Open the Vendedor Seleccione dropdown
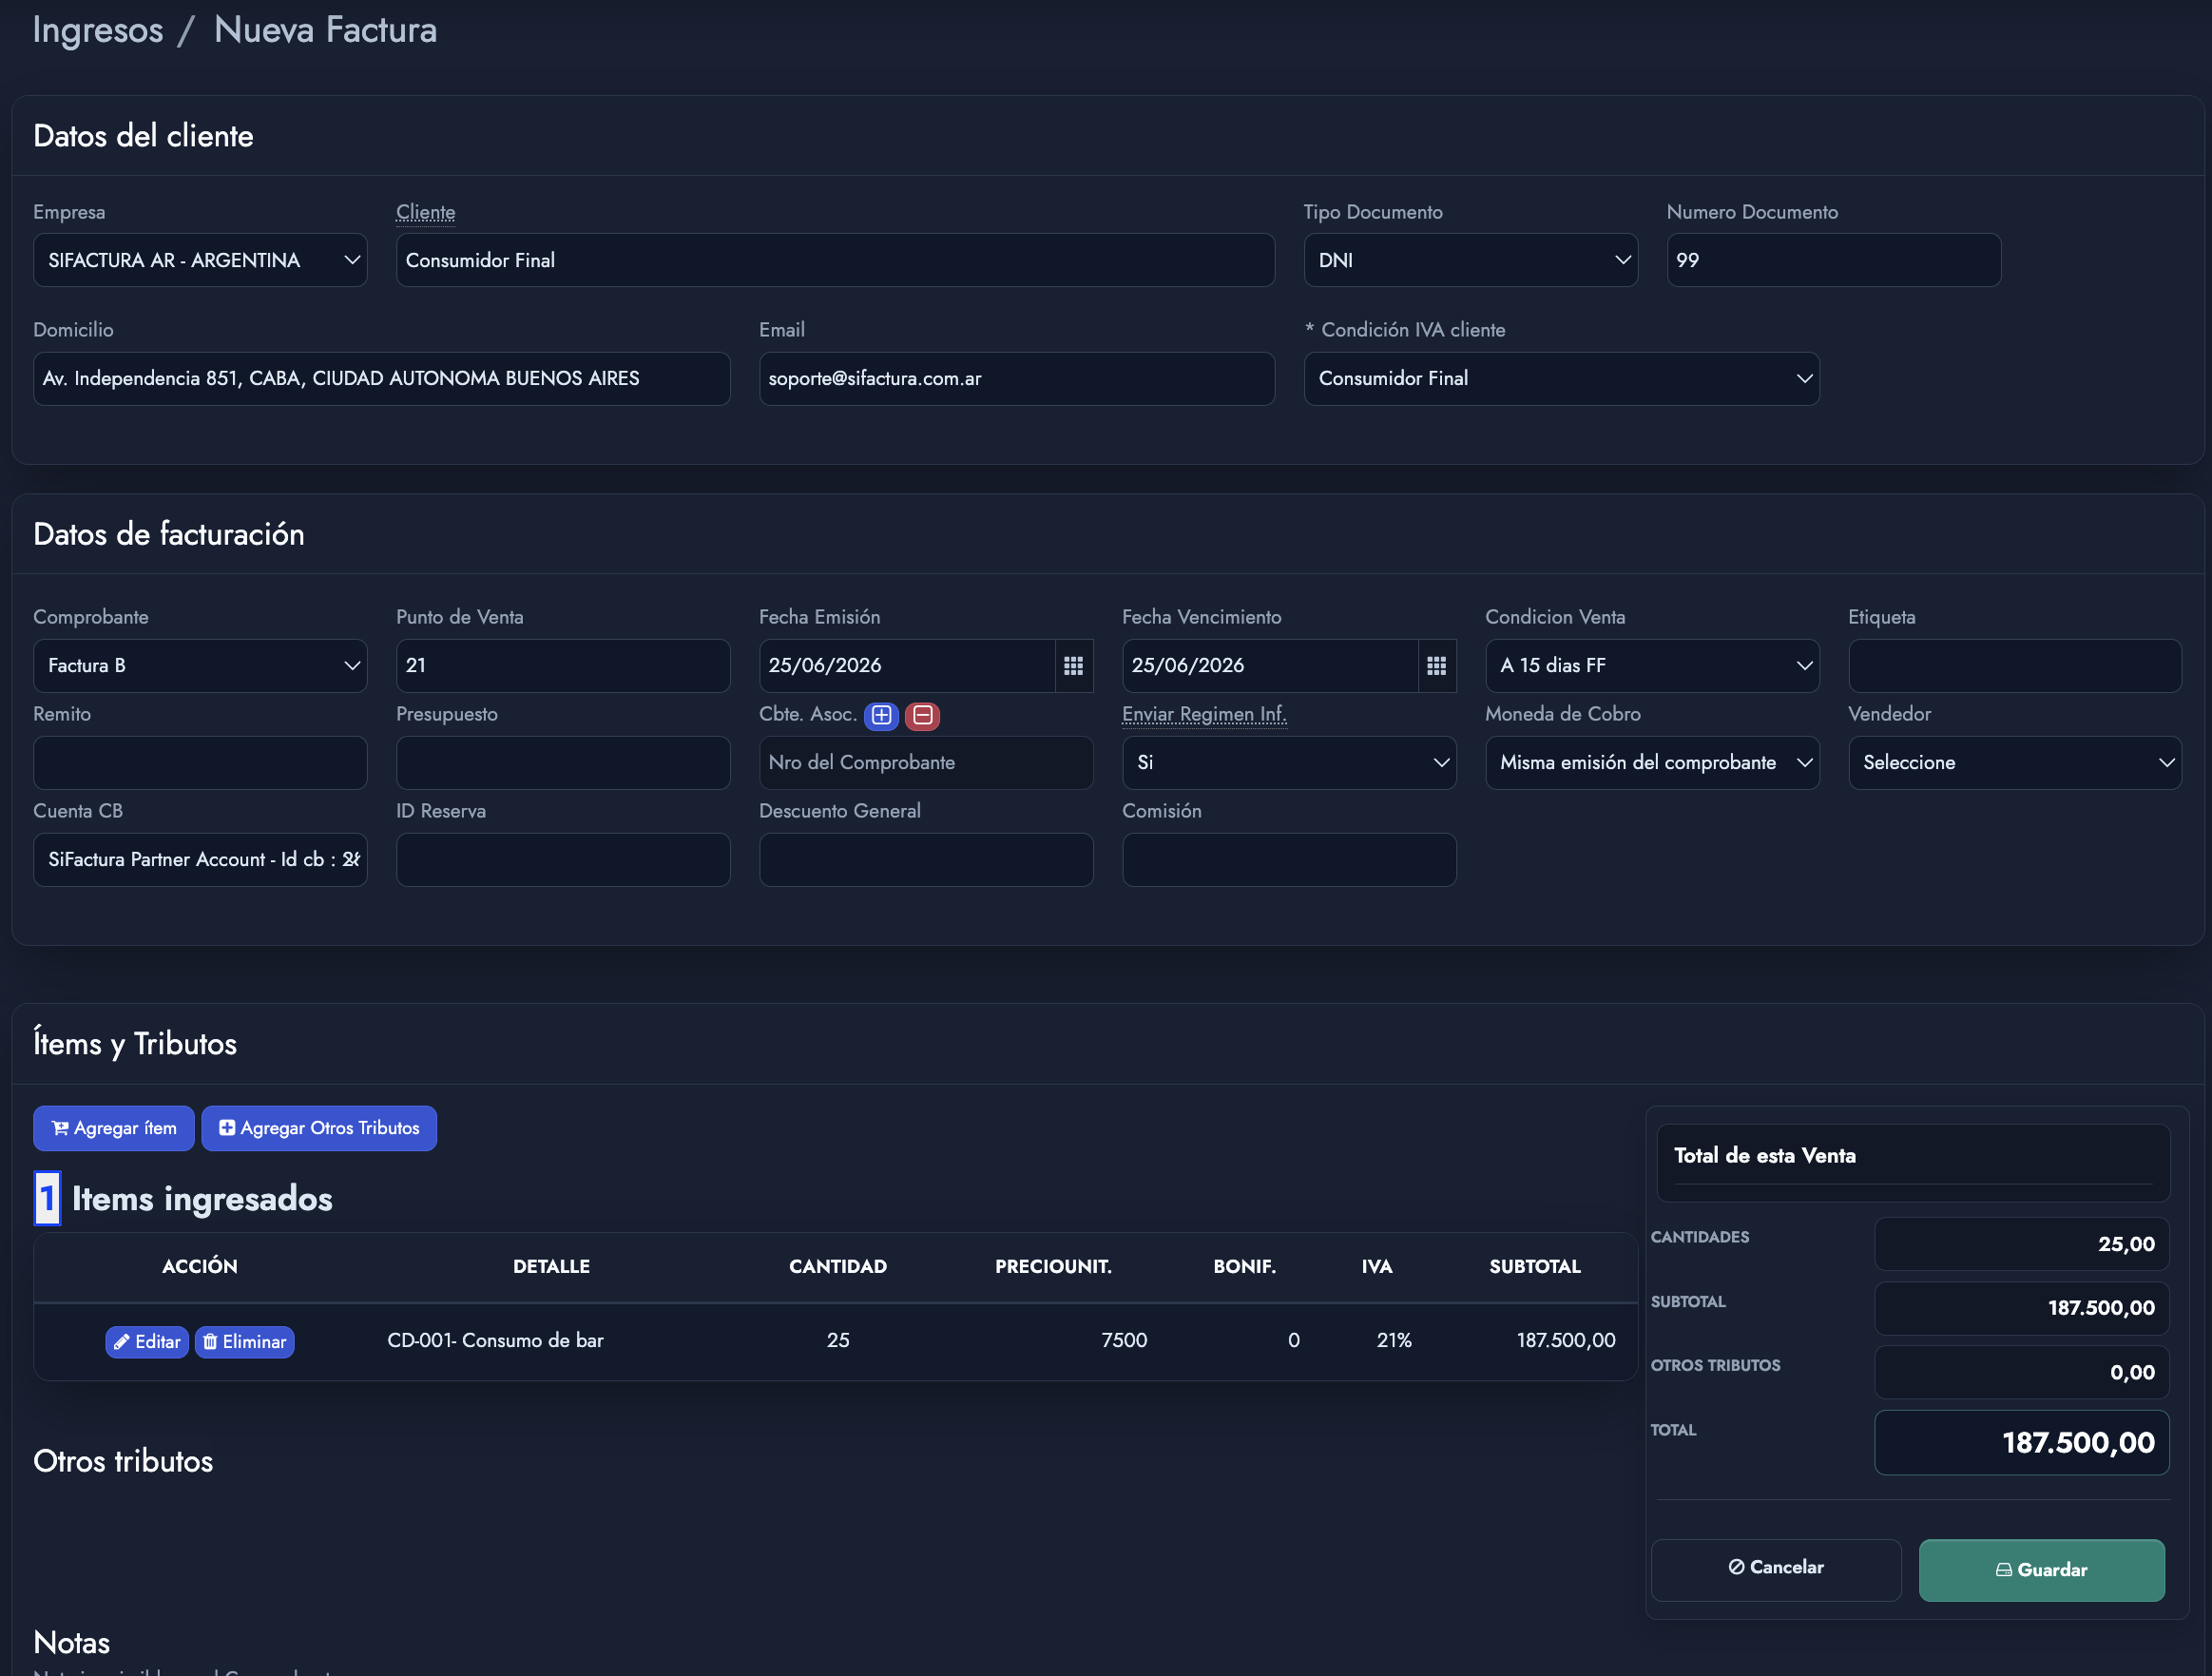This screenshot has width=2212, height=1676. coord(2015,763)
